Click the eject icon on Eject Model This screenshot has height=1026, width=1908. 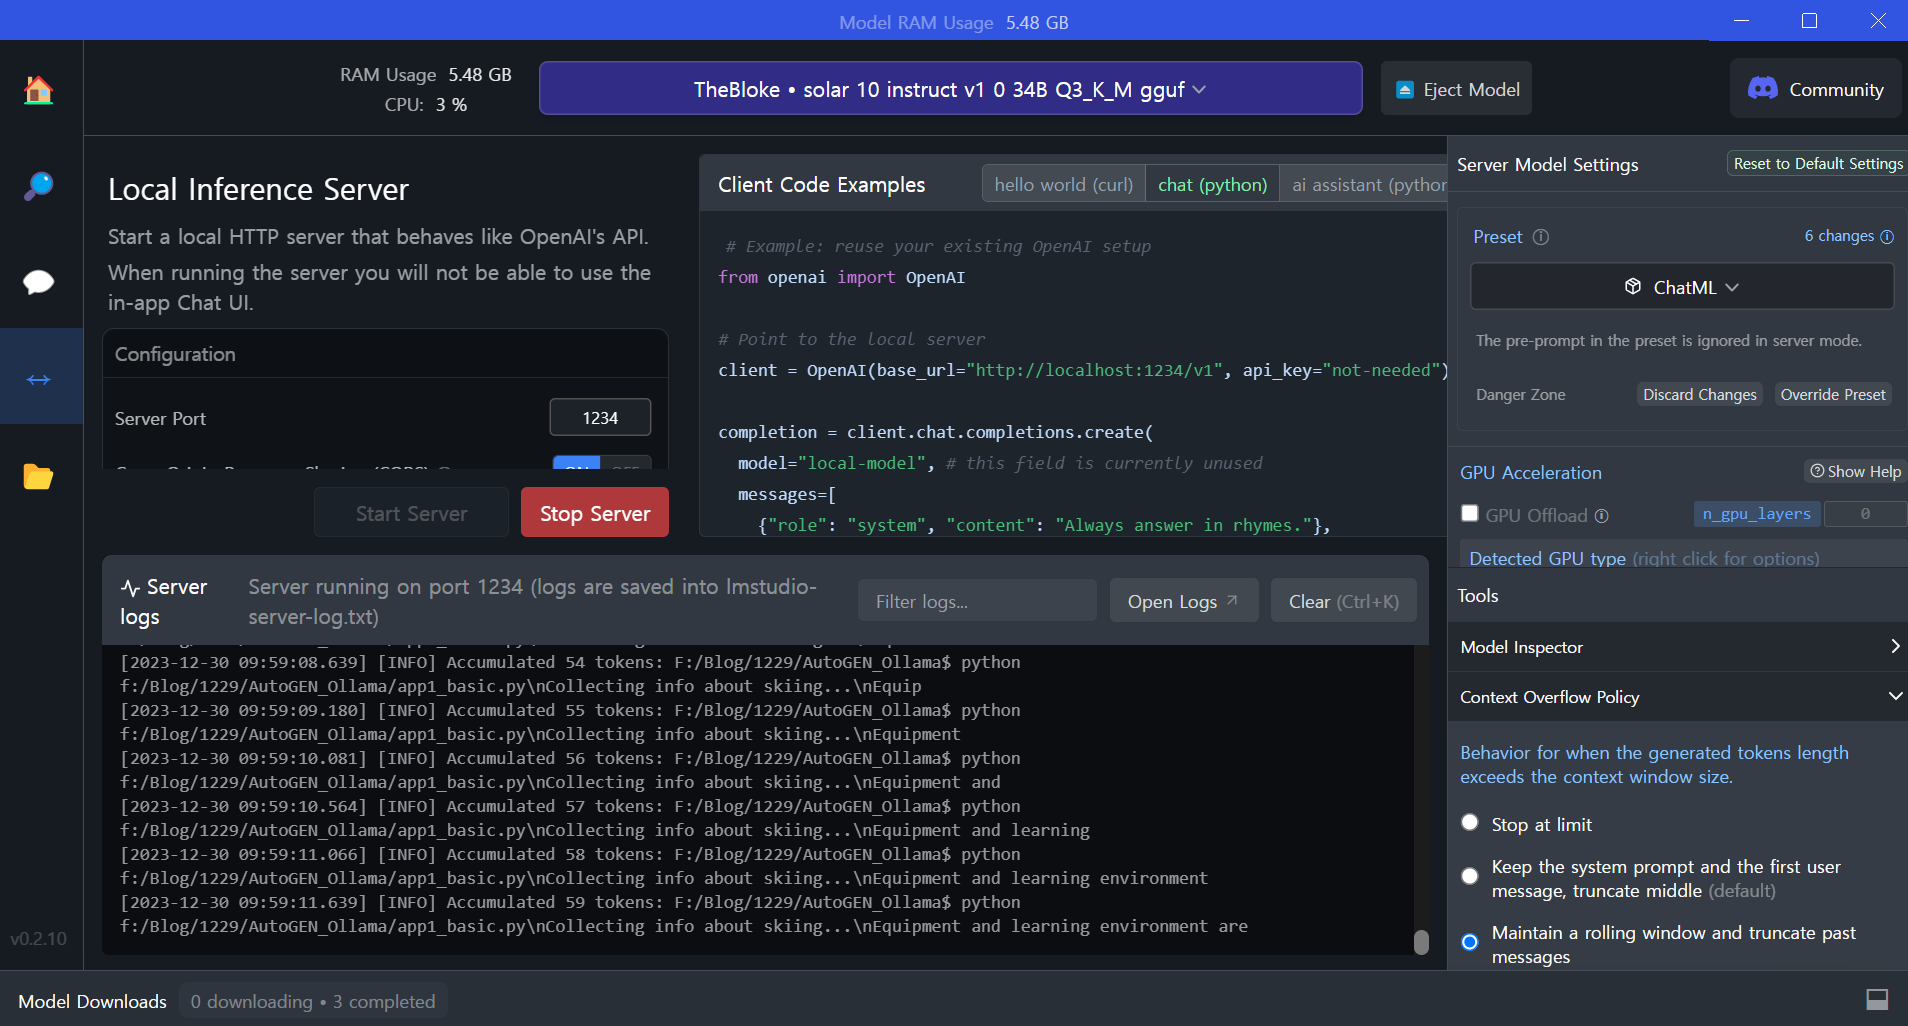(1405, 90)
